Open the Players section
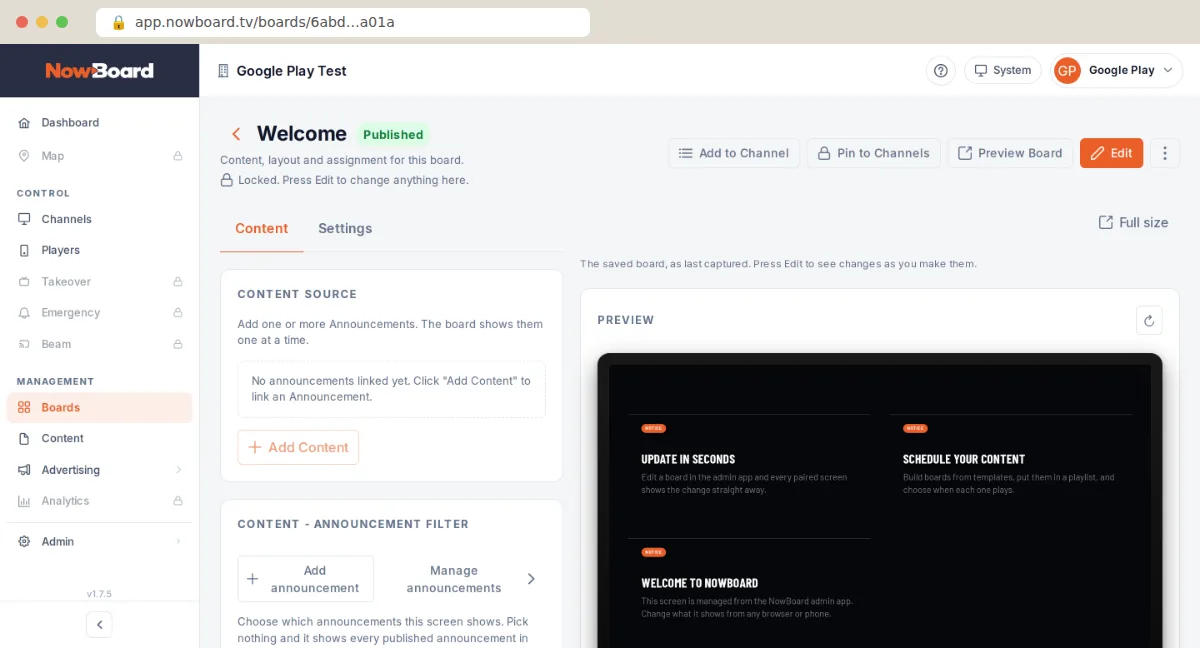 [99, 250]
